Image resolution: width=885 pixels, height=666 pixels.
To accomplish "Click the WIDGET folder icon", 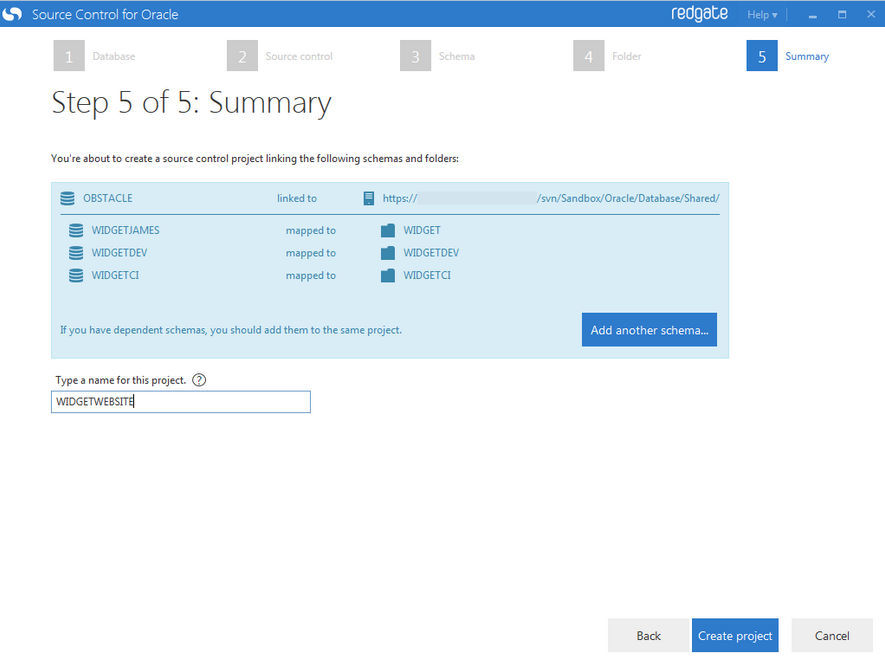I will click(388, 230).
